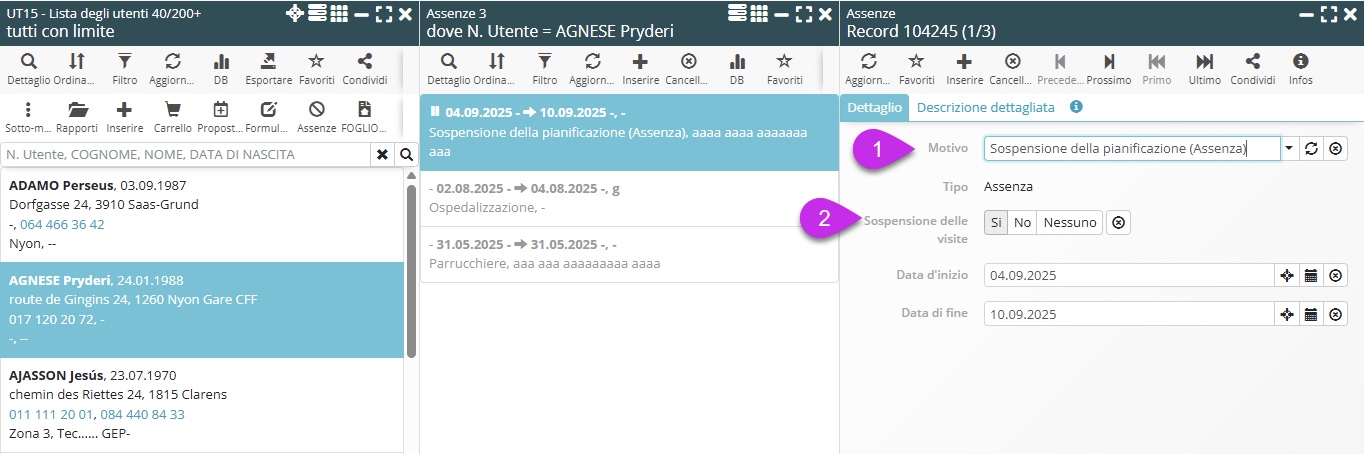Expand the Motivo dropdown arrow
Viewport: 1364px width, 454px height.
[1289, 149]
